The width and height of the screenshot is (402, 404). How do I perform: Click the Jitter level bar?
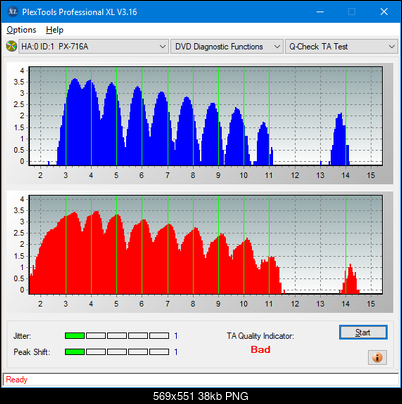(x=117, y=336)
